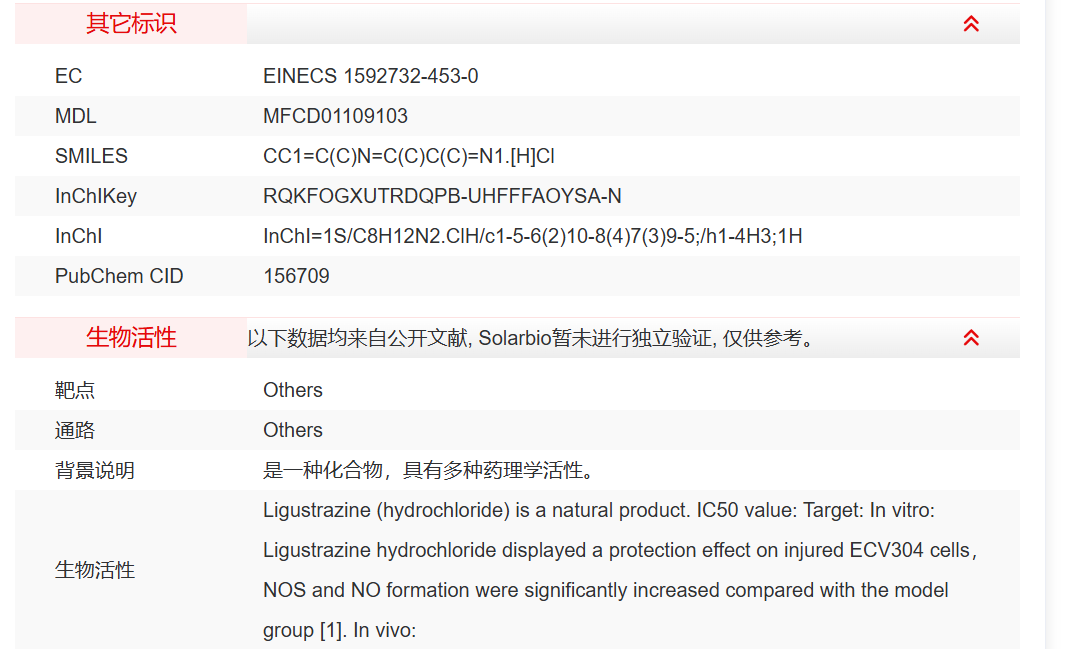Click the Others value in the 通路 row
Screen dimensions: 1071x649
tap(293, 430)
